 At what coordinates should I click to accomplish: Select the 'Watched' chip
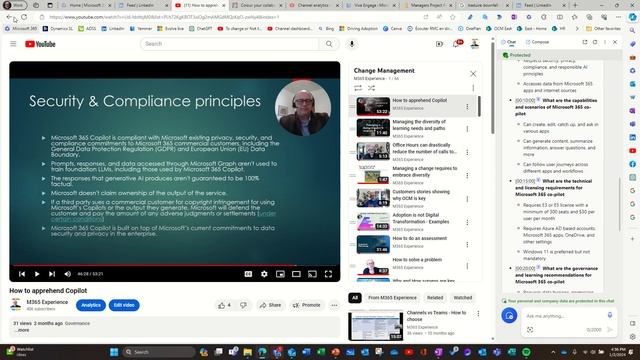tap(462, 298)
